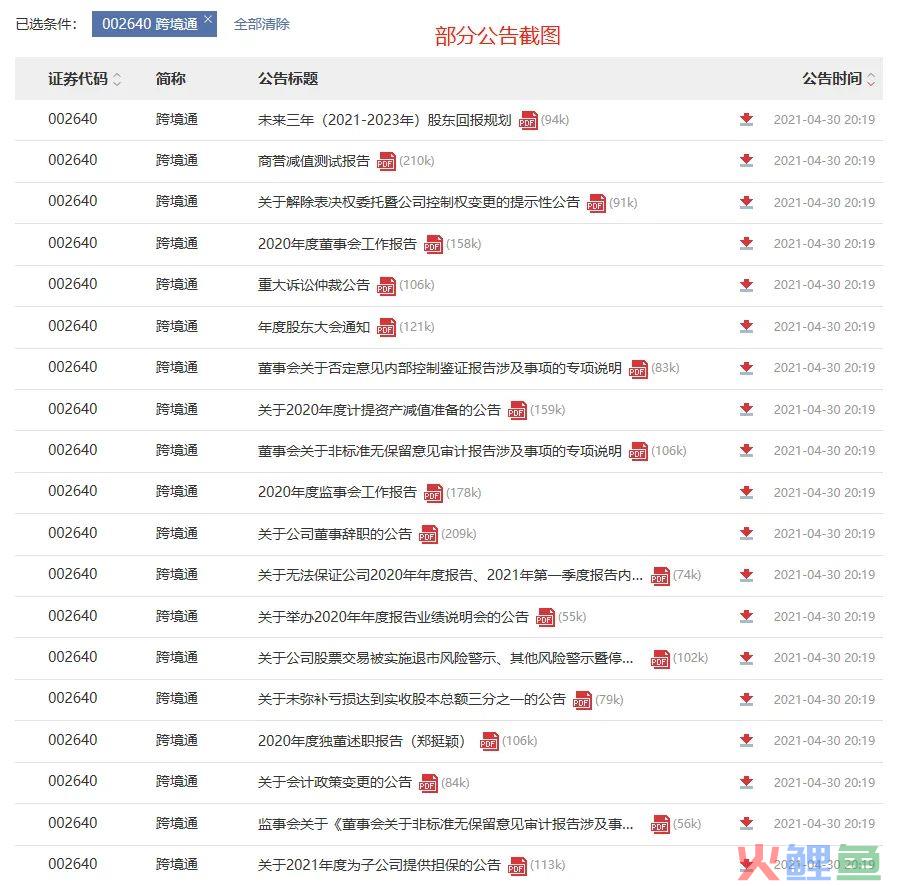Screen dimensions: 905x886
Task: Download the 重大诉讼仲裁公告 file
Action: pos(746,285)
